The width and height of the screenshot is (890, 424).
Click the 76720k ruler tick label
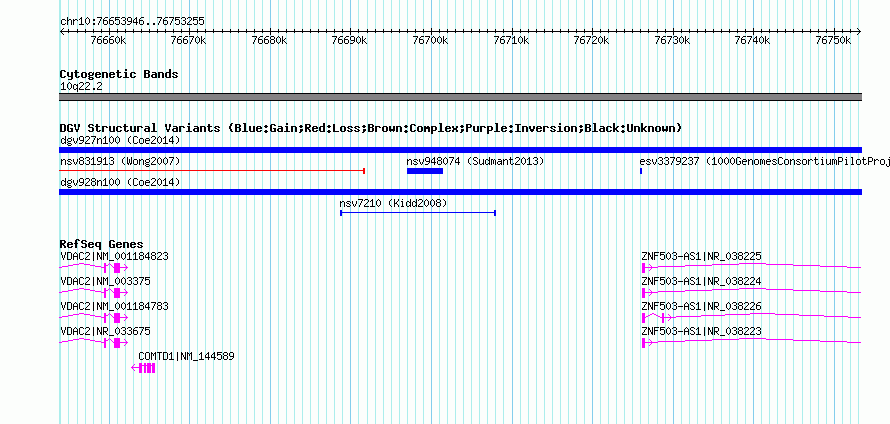592,40
